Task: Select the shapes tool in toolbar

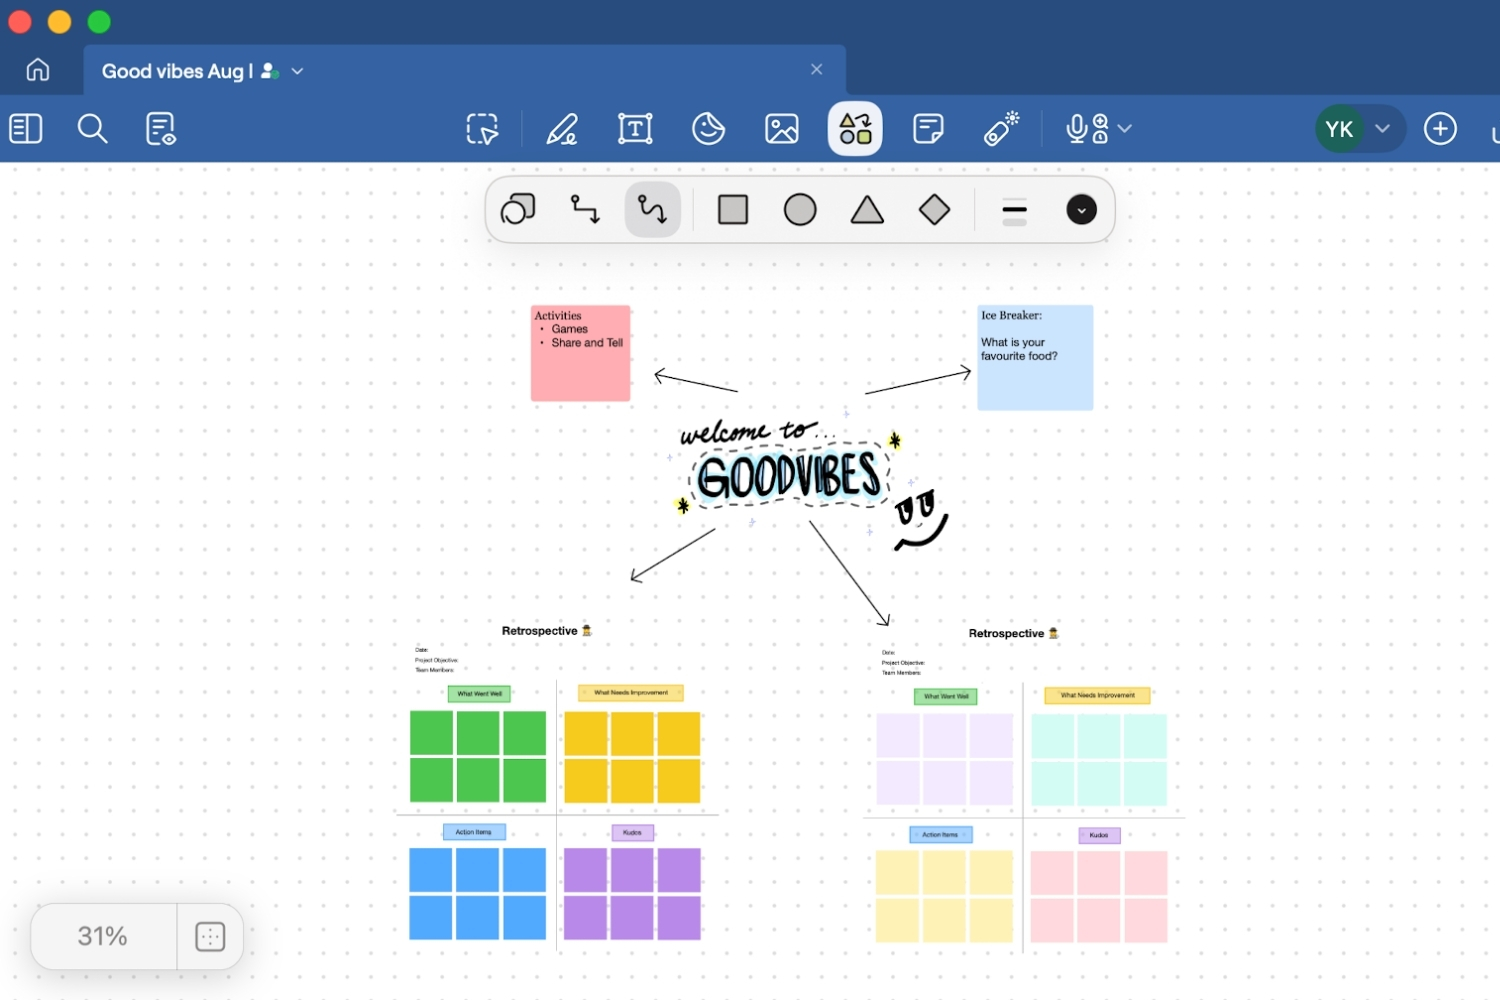Action: pyautogui.click(x=855, y=129)
